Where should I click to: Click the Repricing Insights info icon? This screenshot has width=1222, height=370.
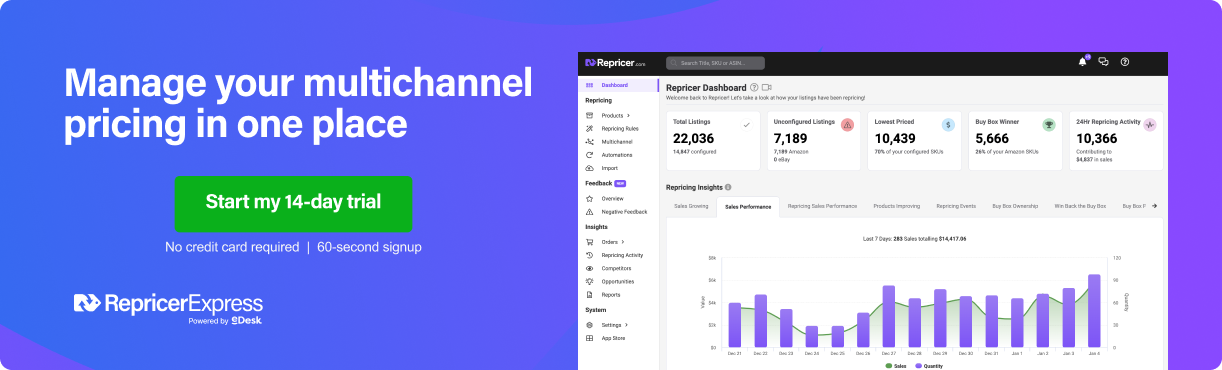pyautogui.click(x=728, y=187)
